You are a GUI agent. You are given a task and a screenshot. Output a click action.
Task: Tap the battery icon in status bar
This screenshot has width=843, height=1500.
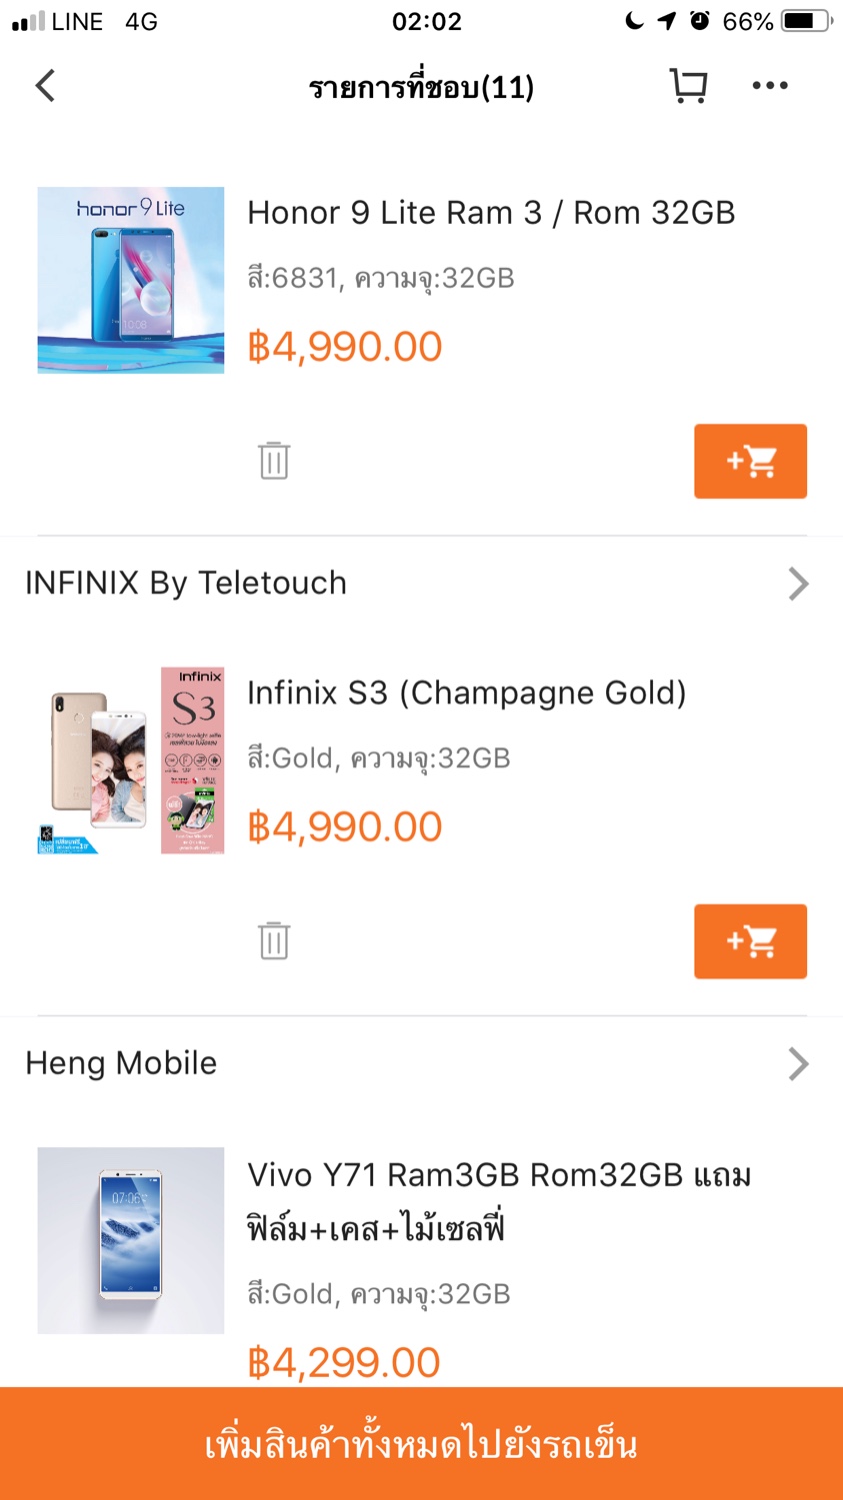[x=803, y=21]
